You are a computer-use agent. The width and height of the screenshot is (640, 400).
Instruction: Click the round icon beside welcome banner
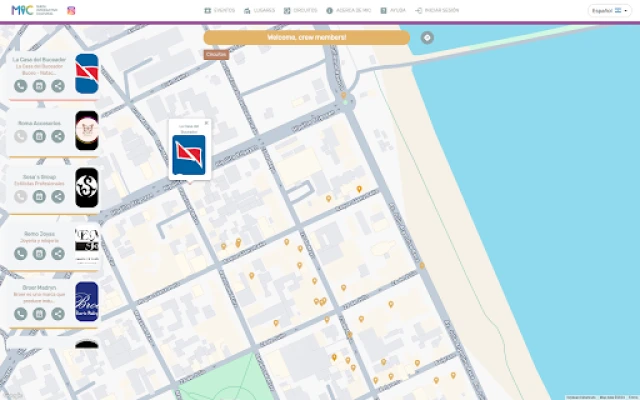pos(427,37)
